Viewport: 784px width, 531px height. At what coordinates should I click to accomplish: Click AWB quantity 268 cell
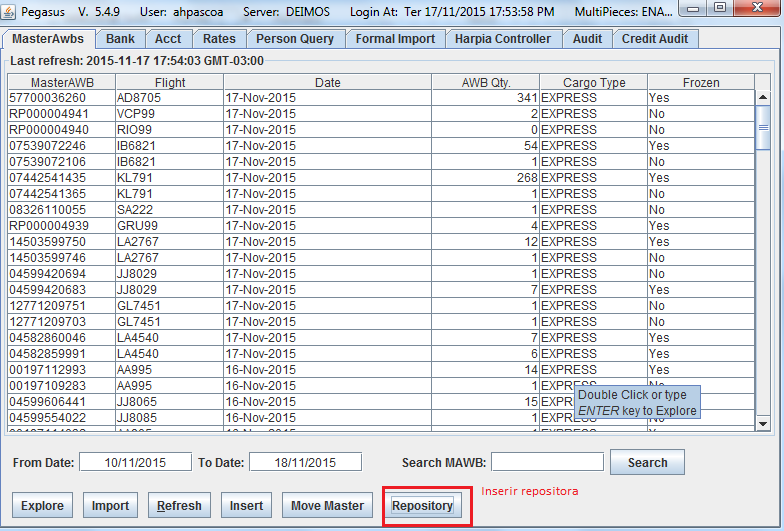tap(486, 178)
